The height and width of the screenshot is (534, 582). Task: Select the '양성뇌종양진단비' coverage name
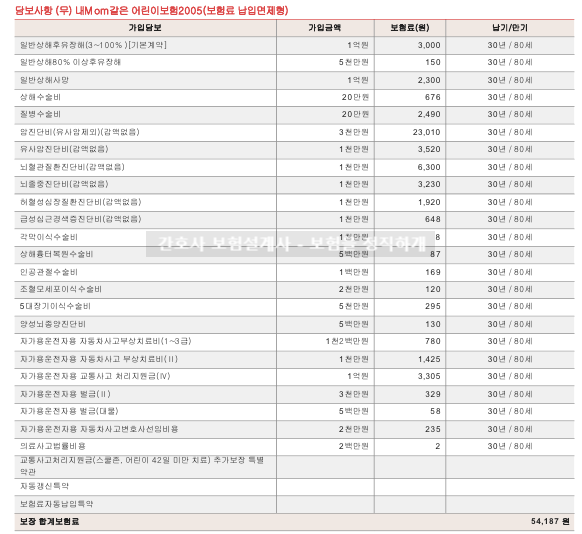pyautogui.click(x=53, y=324)
